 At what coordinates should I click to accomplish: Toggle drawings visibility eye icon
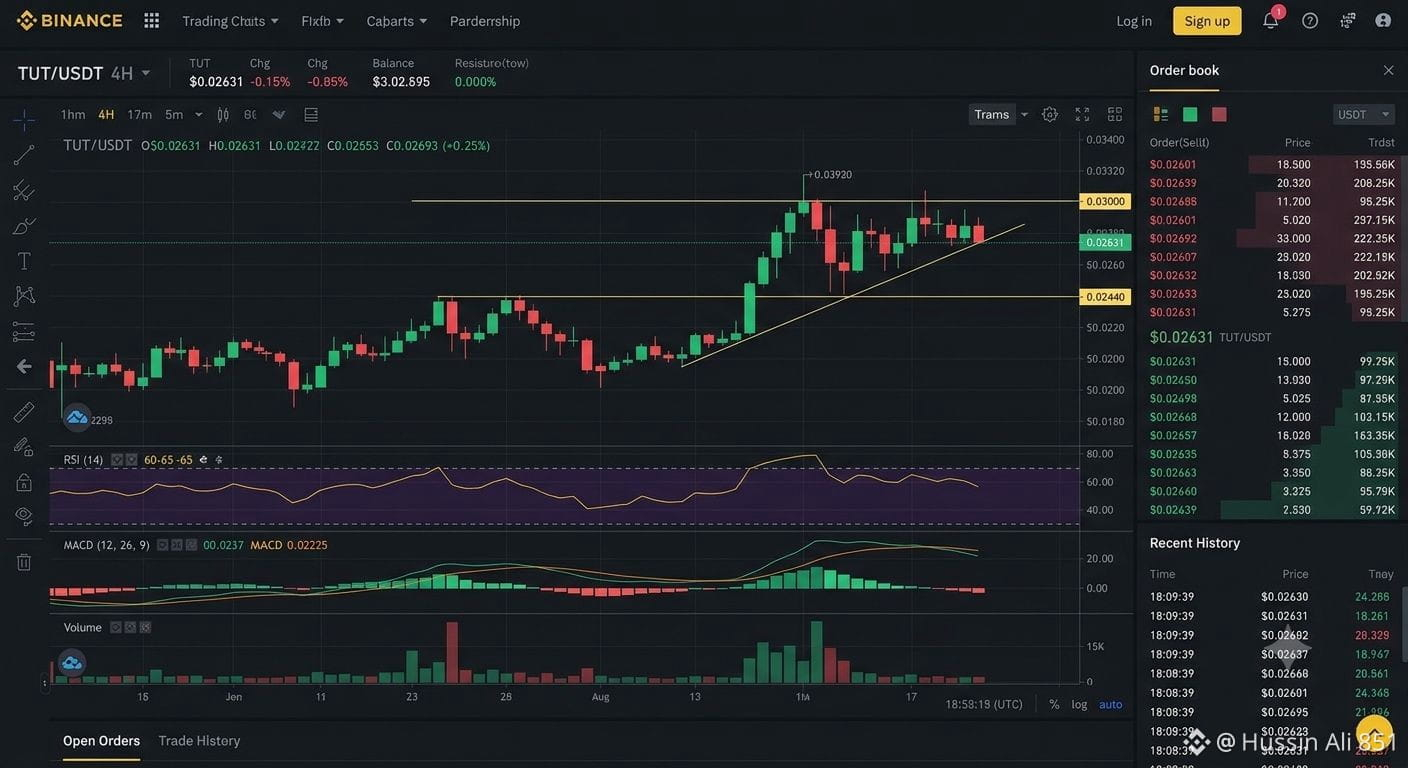click(24, 516)
